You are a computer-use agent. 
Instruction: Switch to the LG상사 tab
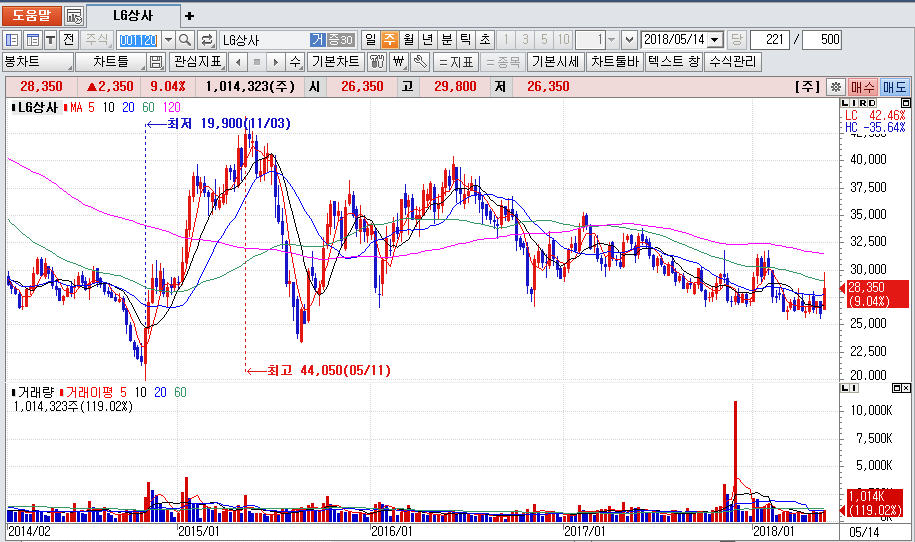coord(133,16)
